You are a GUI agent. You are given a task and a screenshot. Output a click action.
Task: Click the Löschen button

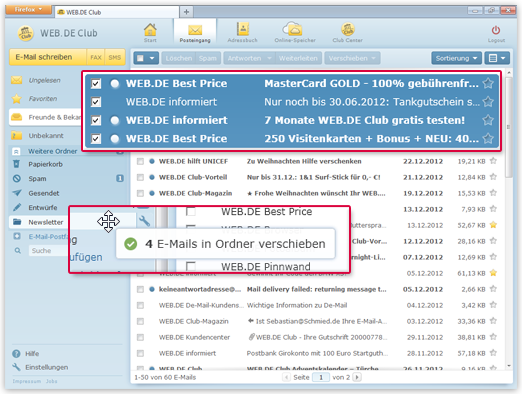(x=179, y=58)
